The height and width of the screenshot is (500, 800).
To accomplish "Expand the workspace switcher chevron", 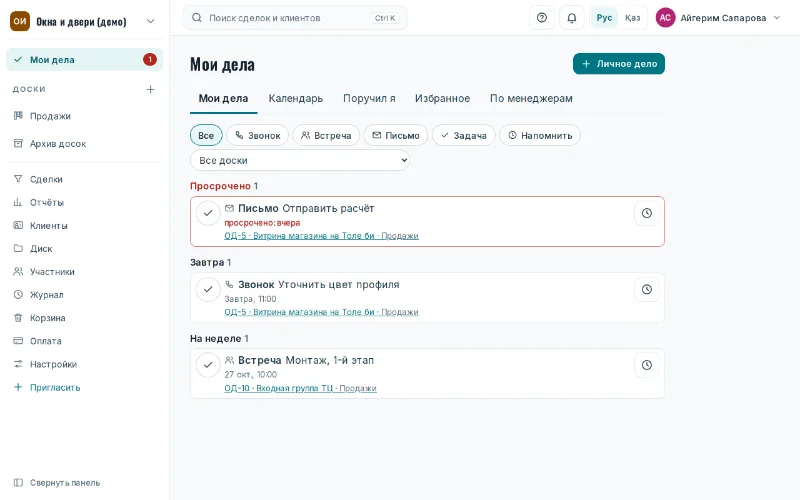I will (151, 21).
